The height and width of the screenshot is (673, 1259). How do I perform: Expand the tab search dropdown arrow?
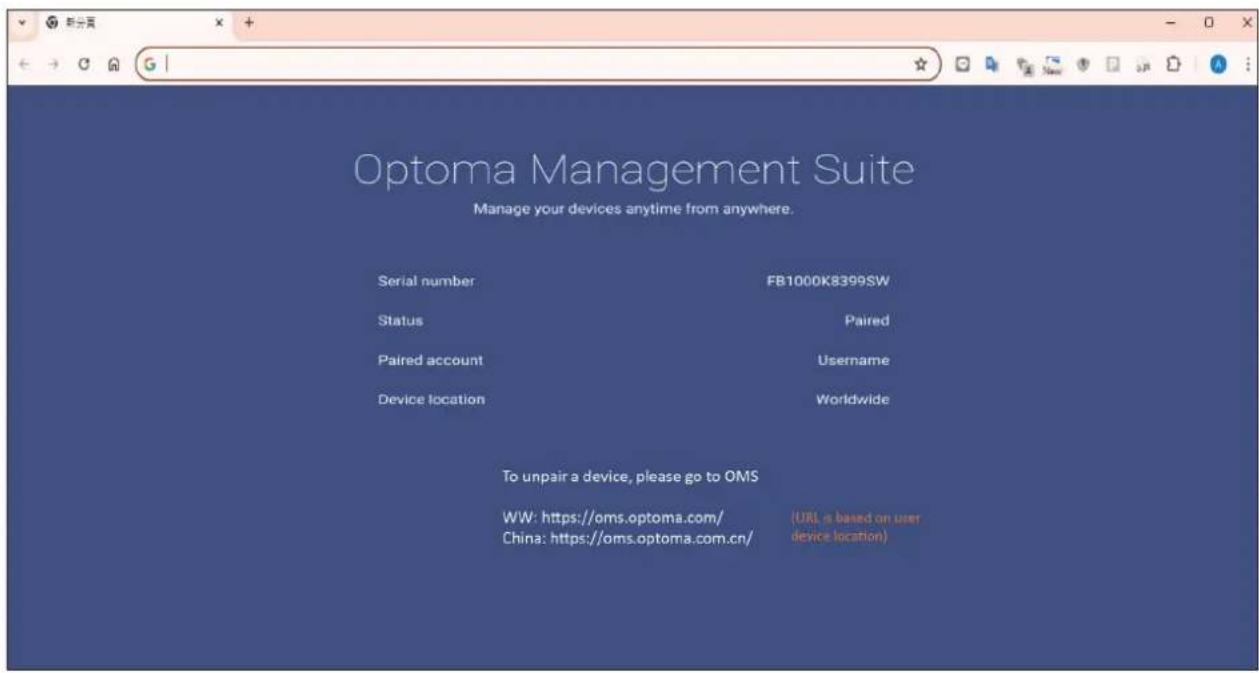tap(23, 22)
